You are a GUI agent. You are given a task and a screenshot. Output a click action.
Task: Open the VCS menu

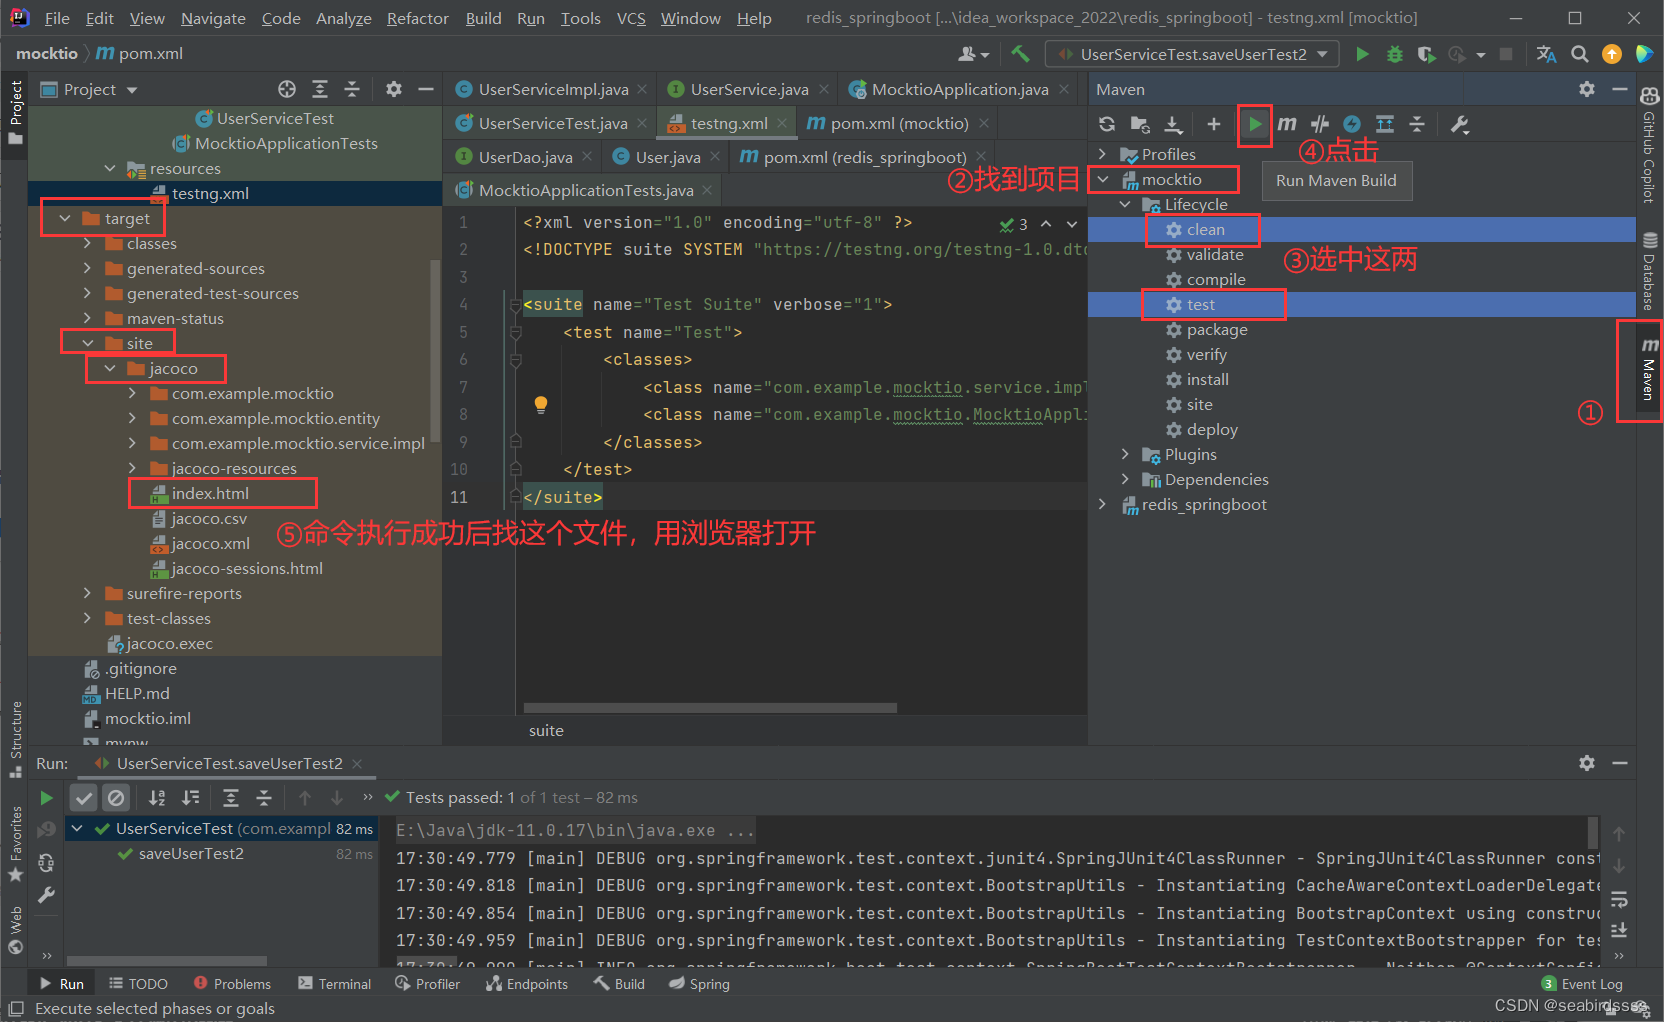coord(631,18)
